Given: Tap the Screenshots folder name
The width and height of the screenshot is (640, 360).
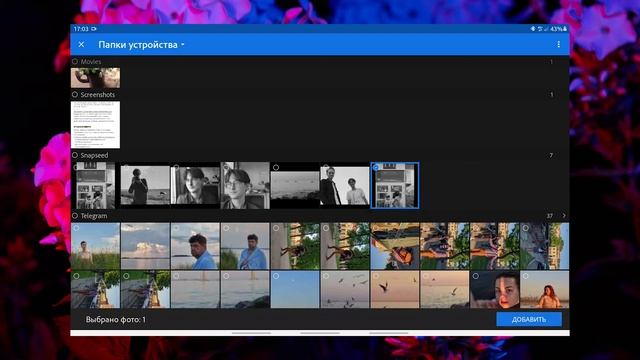Looking at the screenshot, I should pyautogui.click(x=98, y=94).
